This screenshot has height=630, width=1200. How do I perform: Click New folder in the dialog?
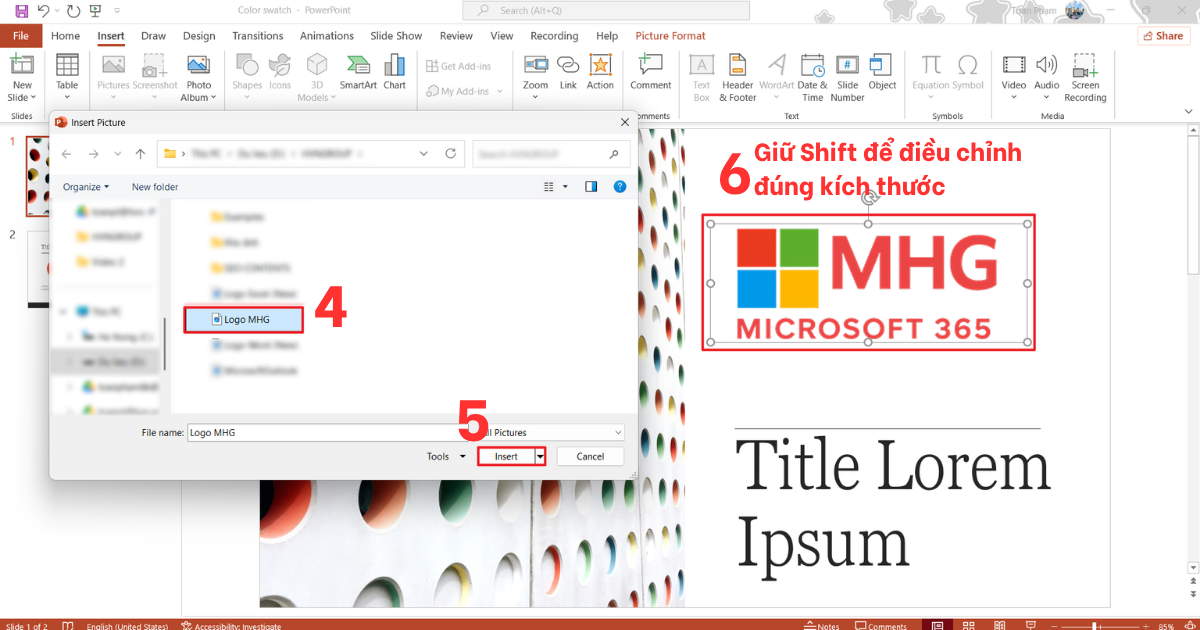(155, 187)
